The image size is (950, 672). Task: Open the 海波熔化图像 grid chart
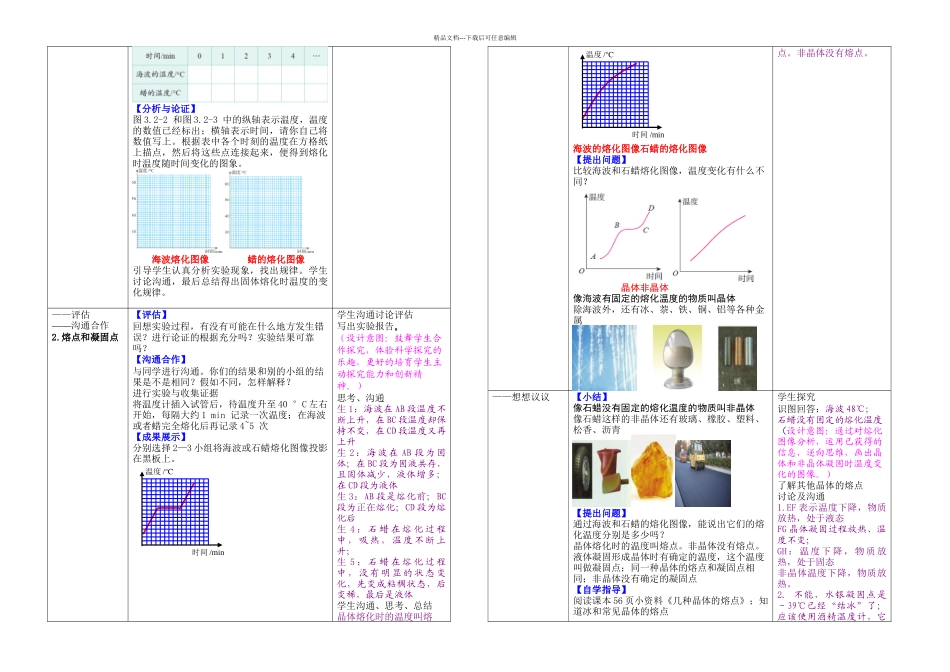coord(176,211)
